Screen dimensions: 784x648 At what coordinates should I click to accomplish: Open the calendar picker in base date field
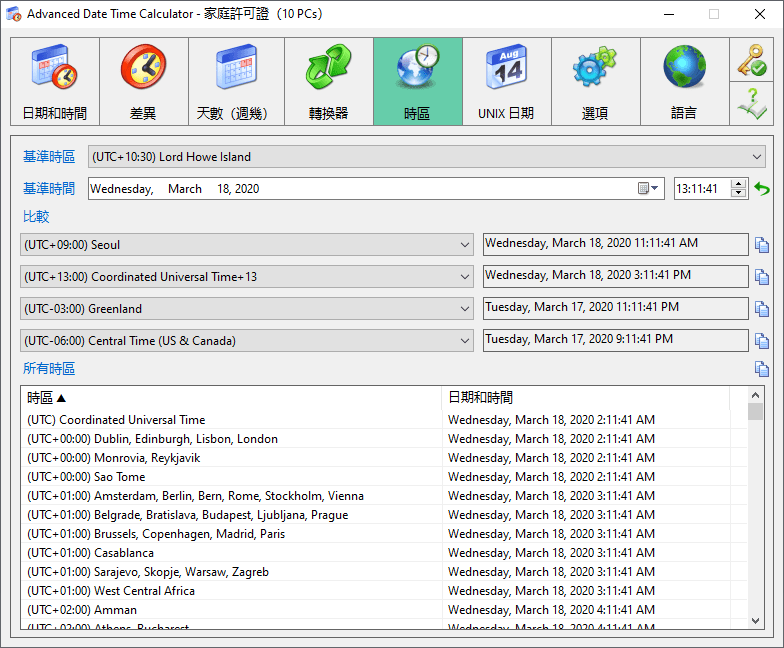tap(648, 188)
